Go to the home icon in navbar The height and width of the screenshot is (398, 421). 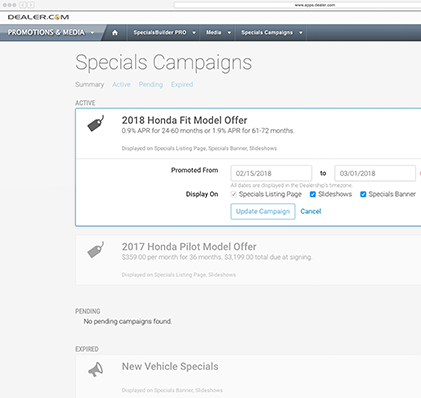[x=115, y=33]
